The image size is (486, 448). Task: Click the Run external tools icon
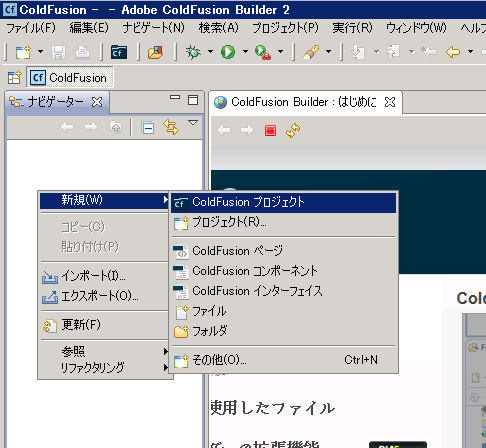point(263,52)
